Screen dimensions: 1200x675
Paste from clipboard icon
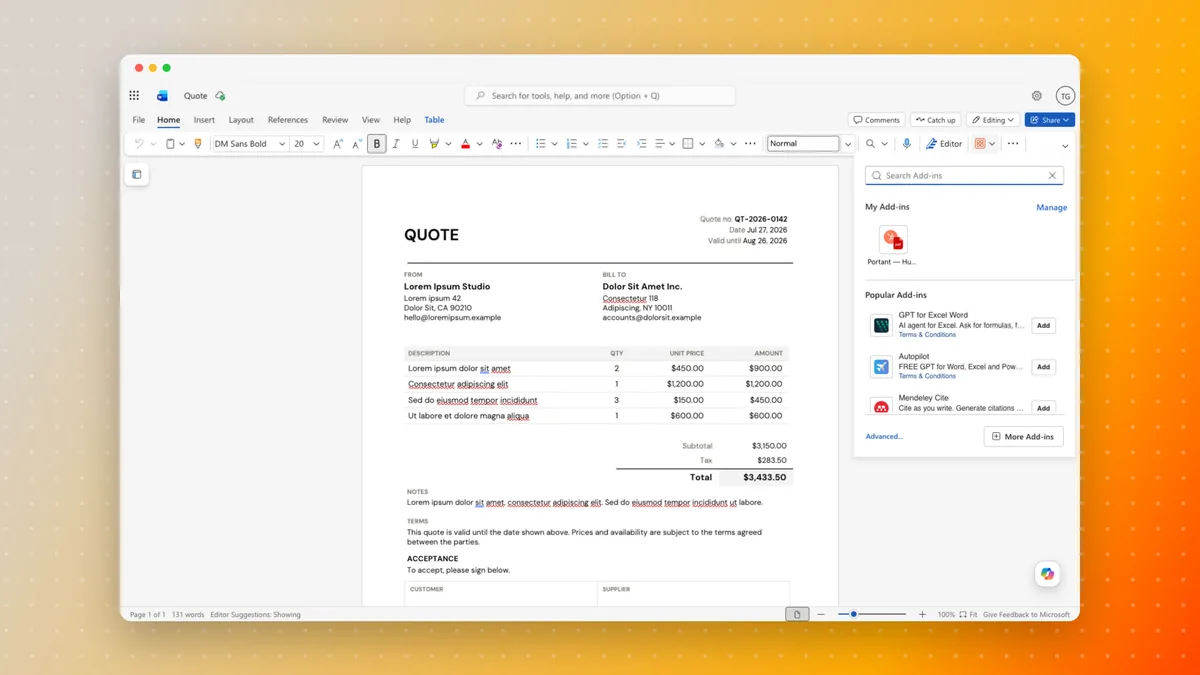pyautogui.click(x=170, y=144)
